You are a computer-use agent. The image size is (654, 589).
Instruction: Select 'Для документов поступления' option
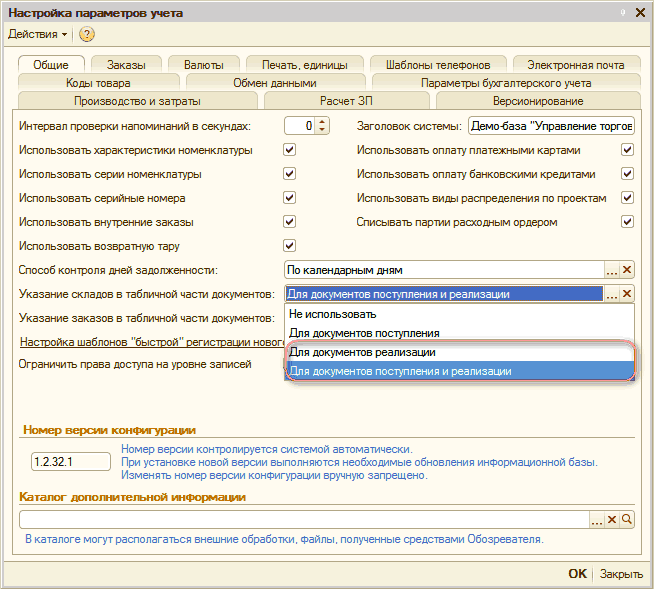point(459,333)
